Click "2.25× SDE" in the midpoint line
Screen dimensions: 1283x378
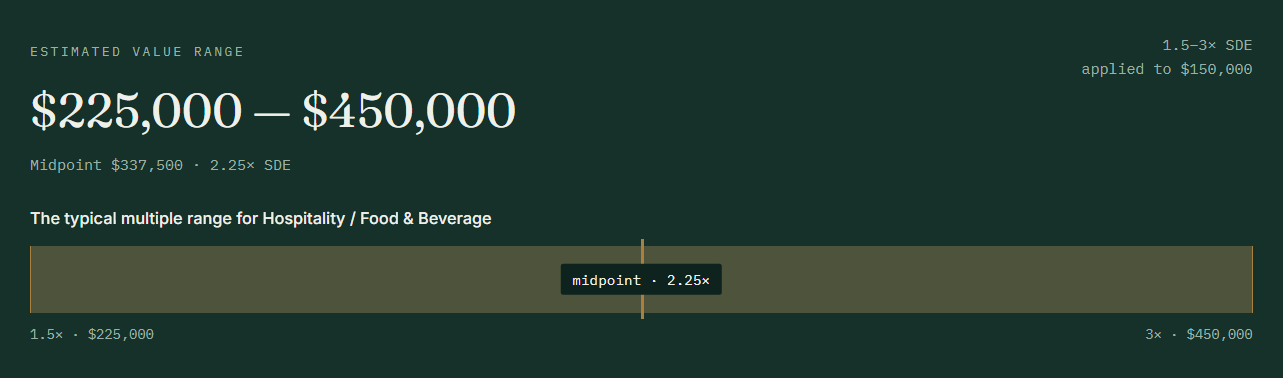250,165
